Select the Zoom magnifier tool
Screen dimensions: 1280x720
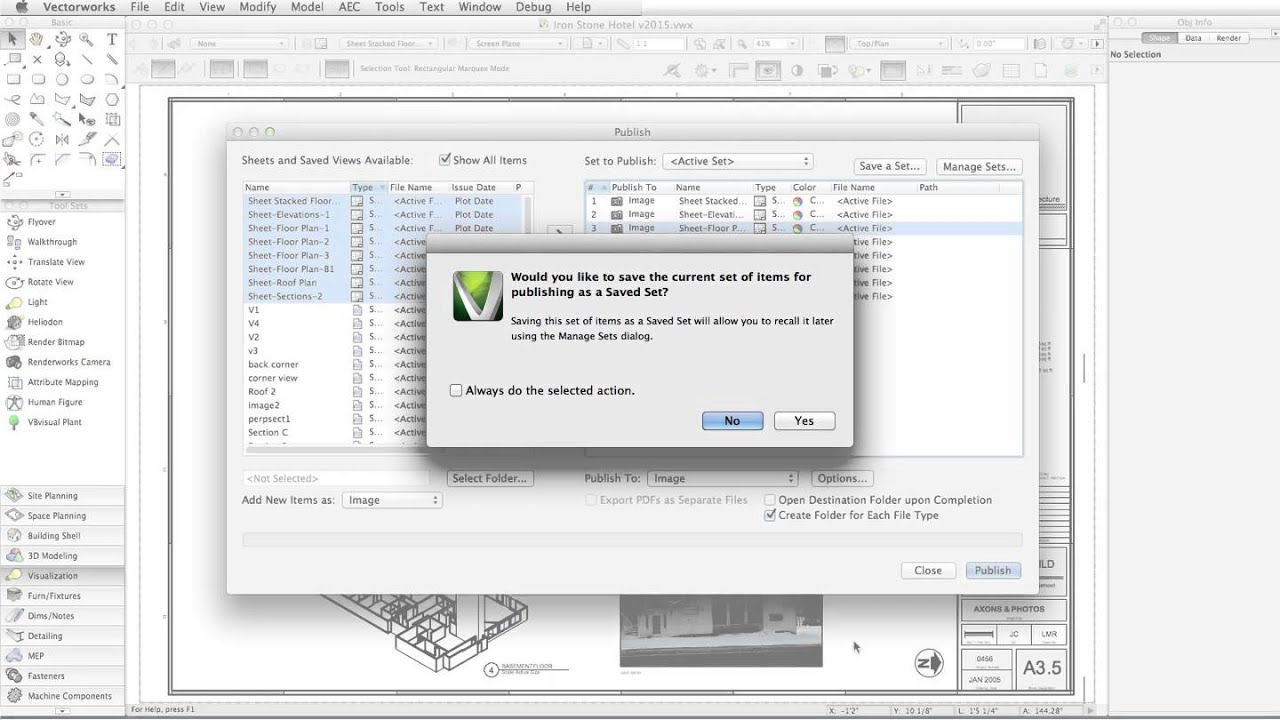click(87, 39)
